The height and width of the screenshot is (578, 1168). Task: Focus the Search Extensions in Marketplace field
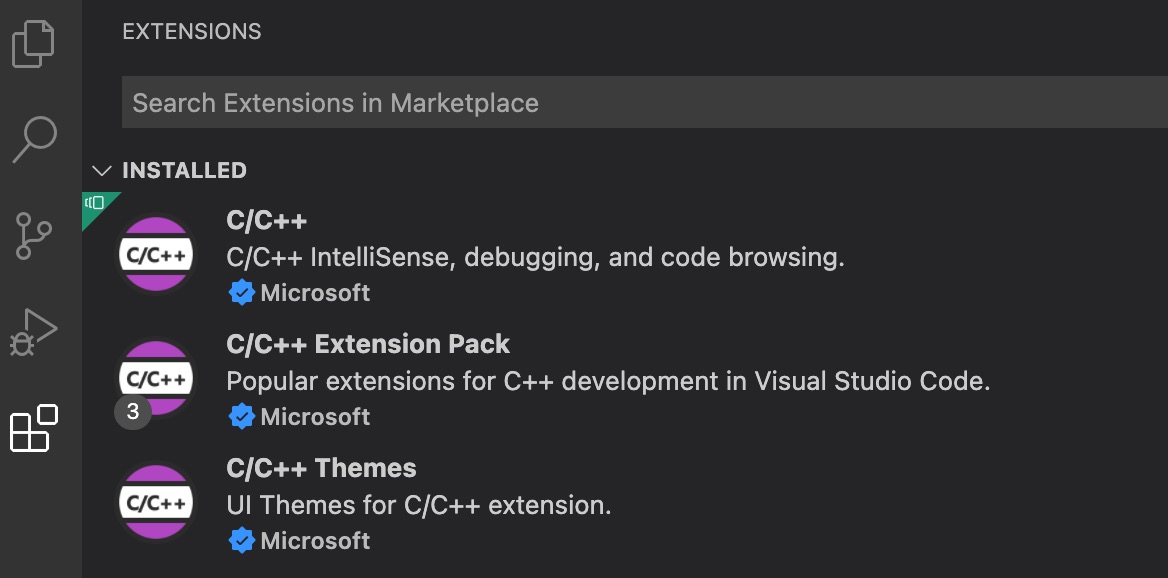[x=640, y=103]
